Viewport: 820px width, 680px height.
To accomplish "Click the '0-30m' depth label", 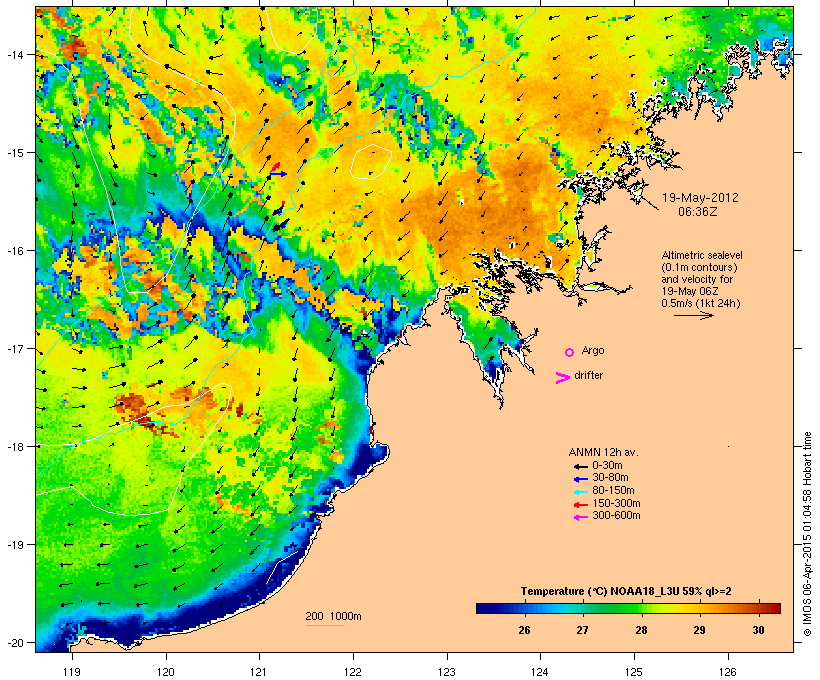I will pyautogui.click(x=607, y=466).
